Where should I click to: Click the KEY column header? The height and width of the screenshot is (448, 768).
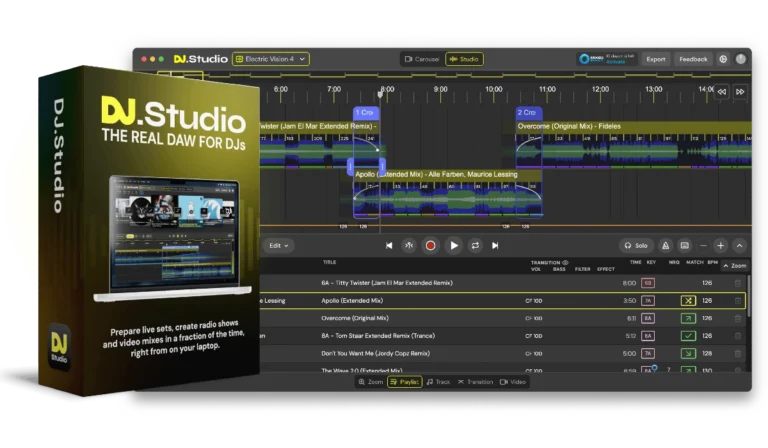click(x=651, y=262)
